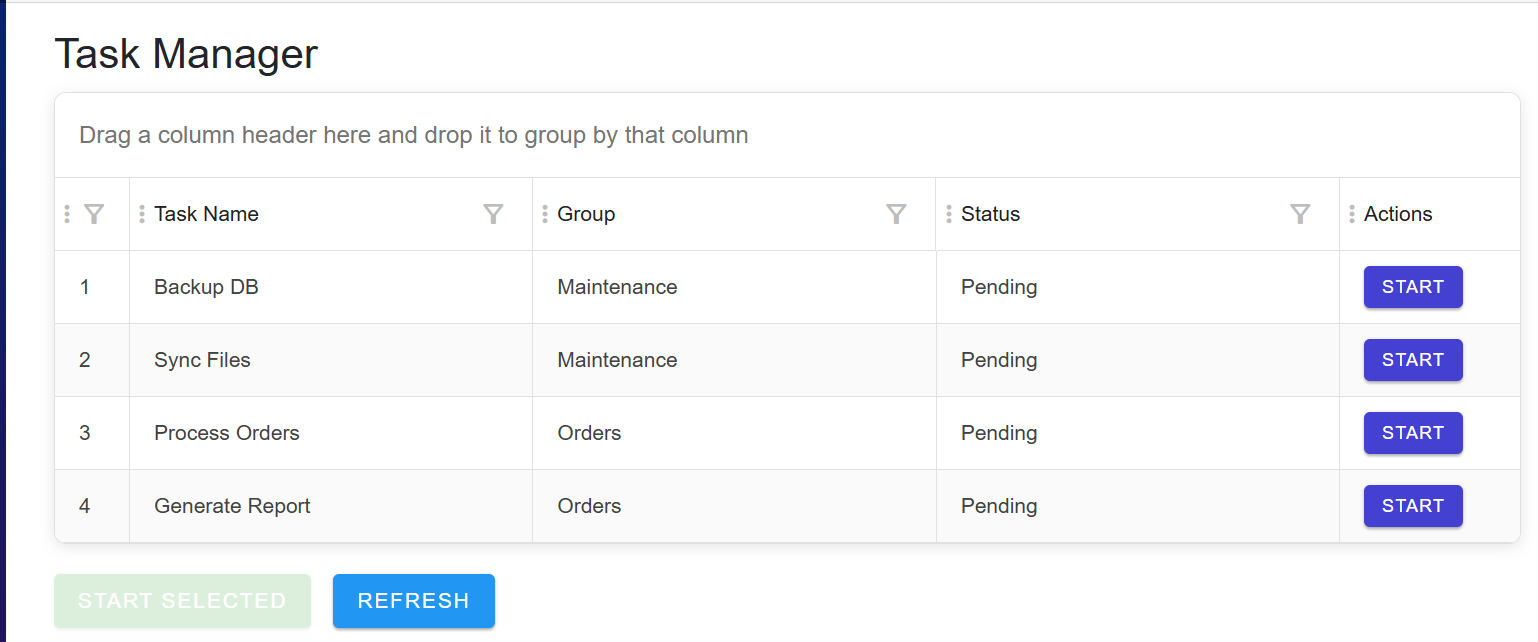The height and width of the screenshot is (642, 1538).
Task: Click row number 4 cell
Action: pyautogui.click(x=92, y=506)
